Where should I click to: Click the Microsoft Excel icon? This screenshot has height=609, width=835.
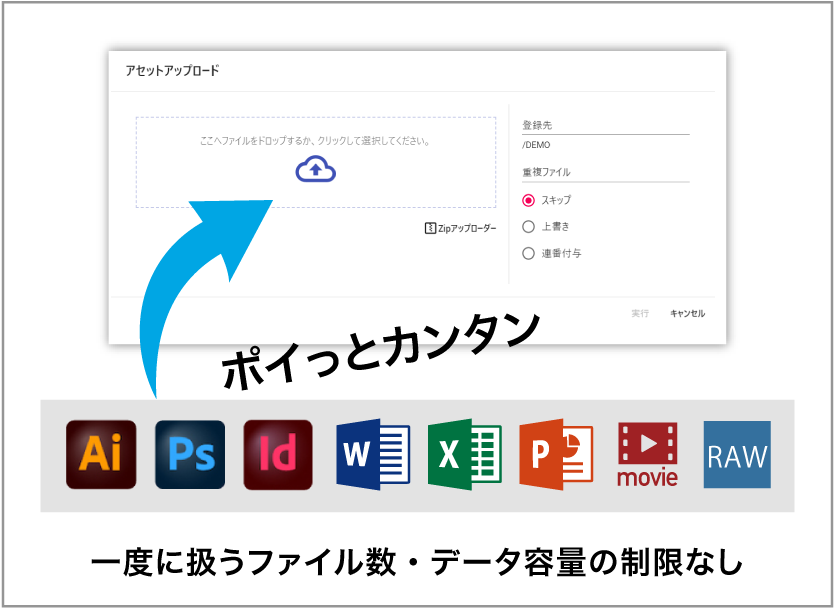(x=465, y=455)
